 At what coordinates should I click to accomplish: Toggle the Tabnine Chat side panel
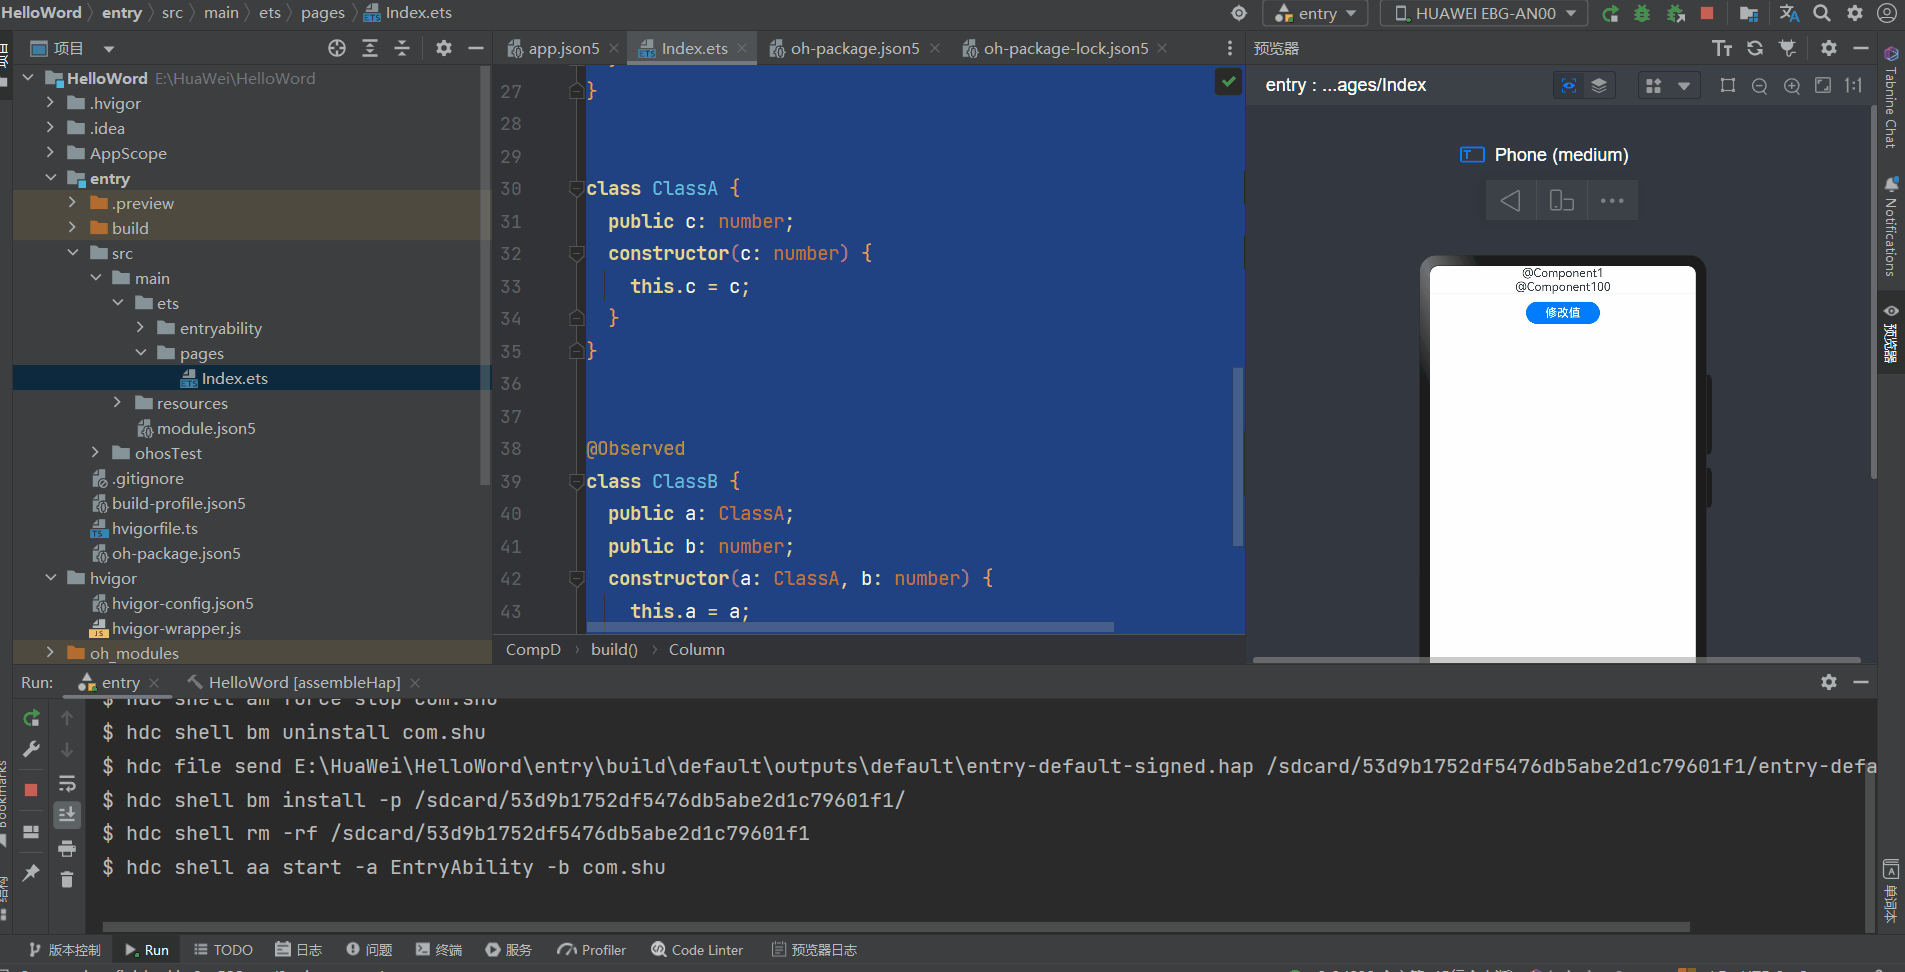[x=1891, y=98]
